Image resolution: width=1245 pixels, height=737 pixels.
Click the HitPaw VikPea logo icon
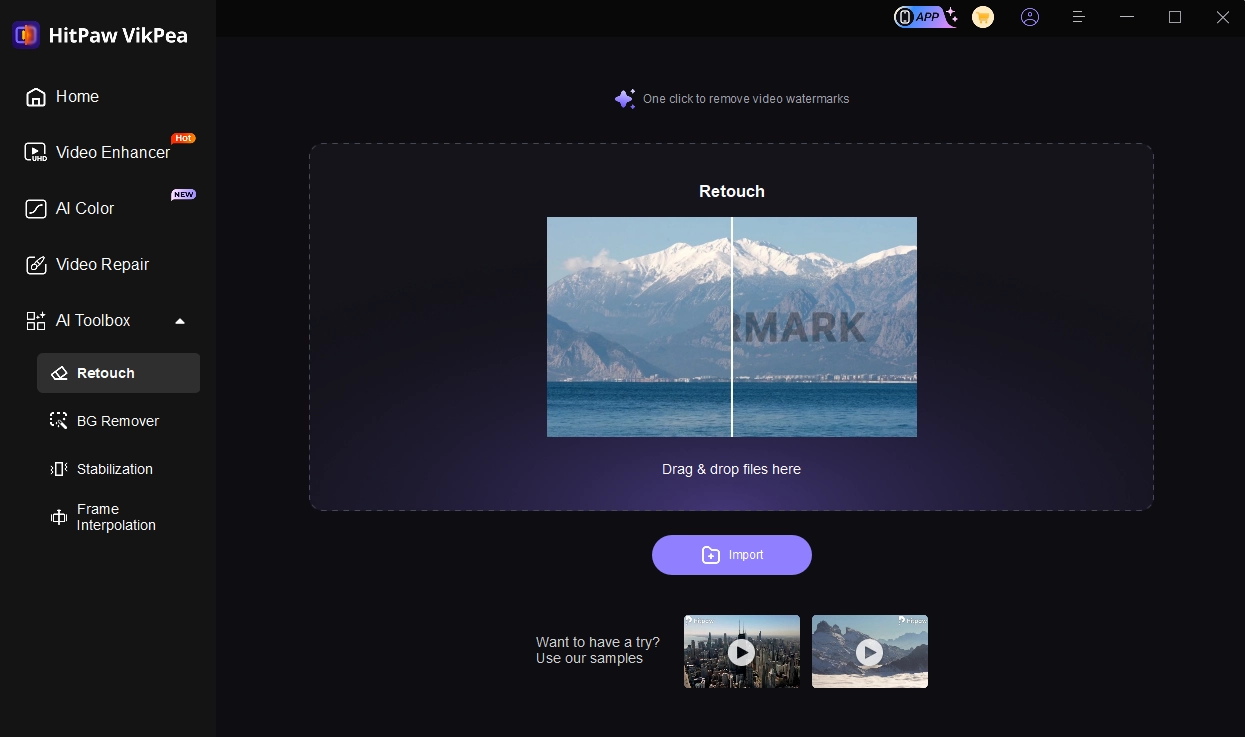coord(26,35)
